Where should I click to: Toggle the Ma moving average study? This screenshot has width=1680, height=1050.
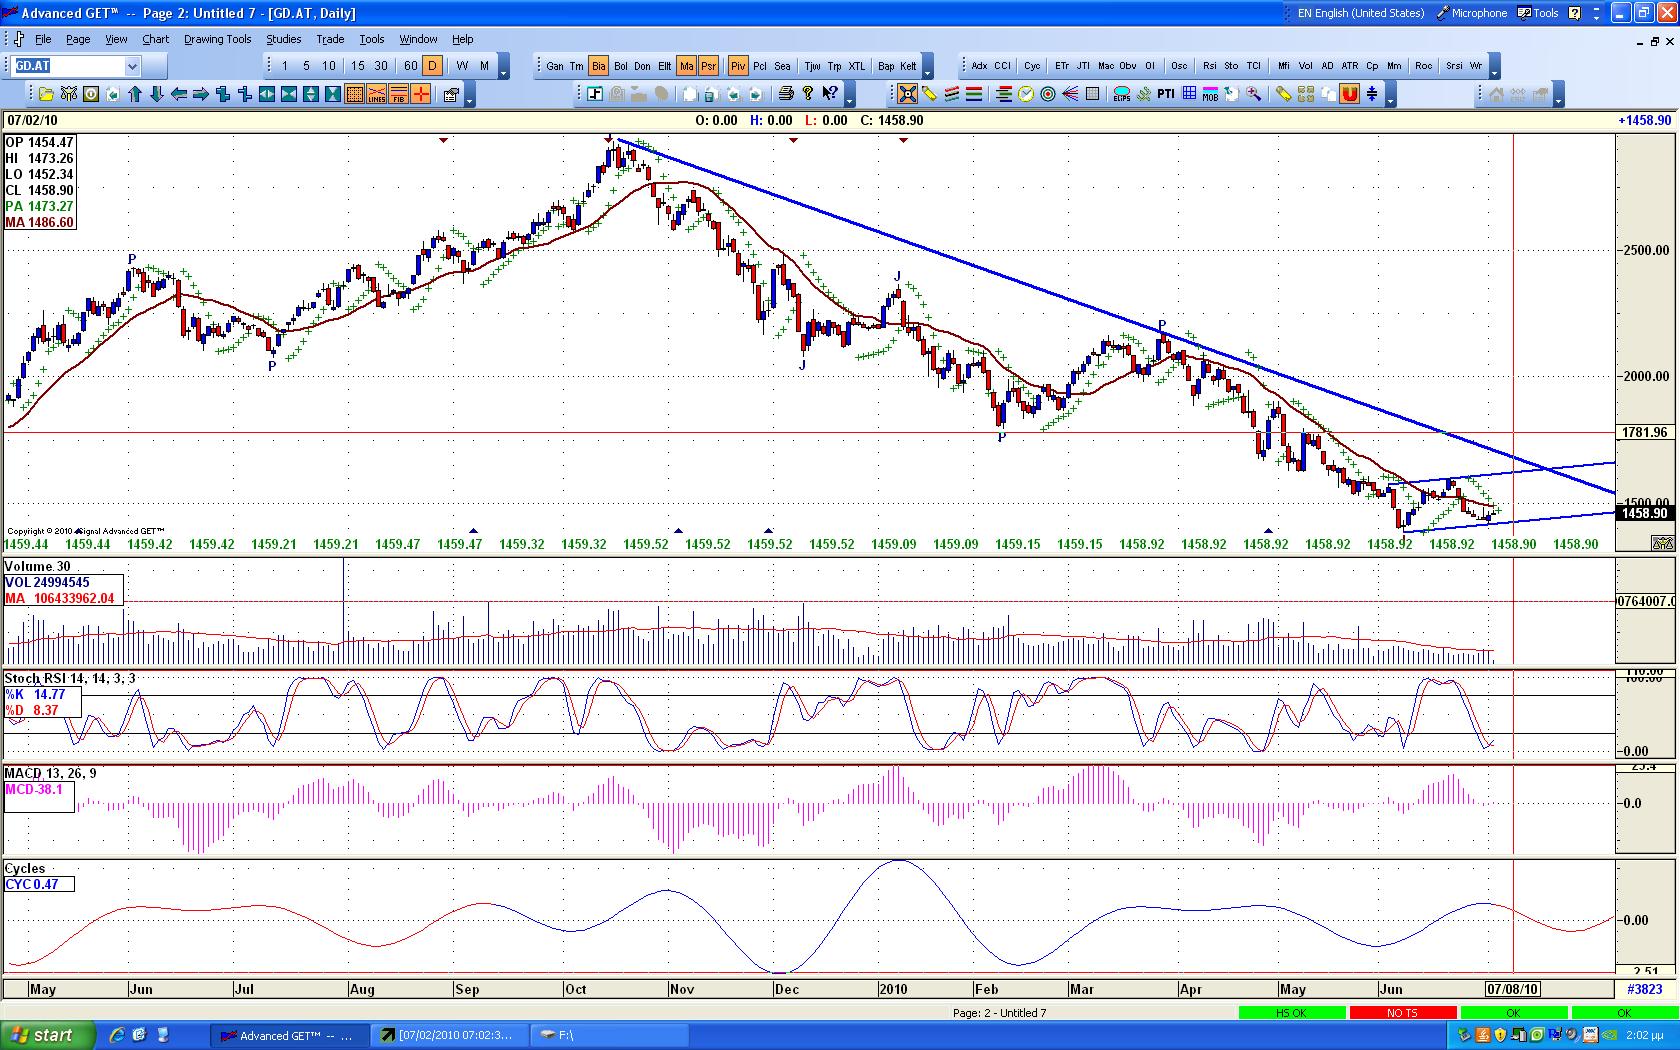[686, 66]
